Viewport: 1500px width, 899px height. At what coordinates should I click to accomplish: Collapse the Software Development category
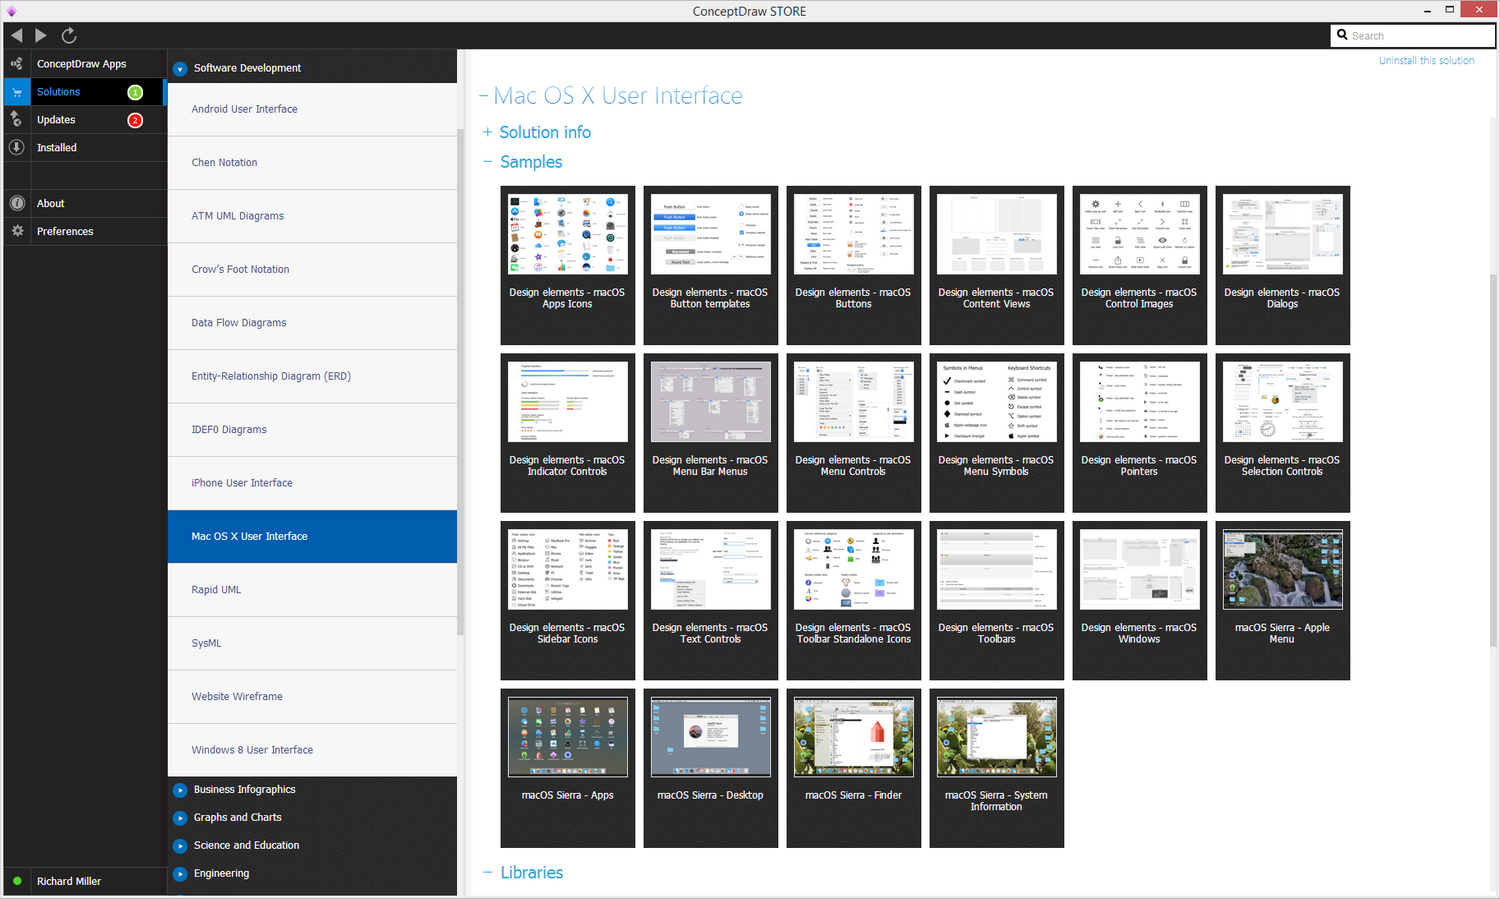pyautogui.click(x=180, y=68)
